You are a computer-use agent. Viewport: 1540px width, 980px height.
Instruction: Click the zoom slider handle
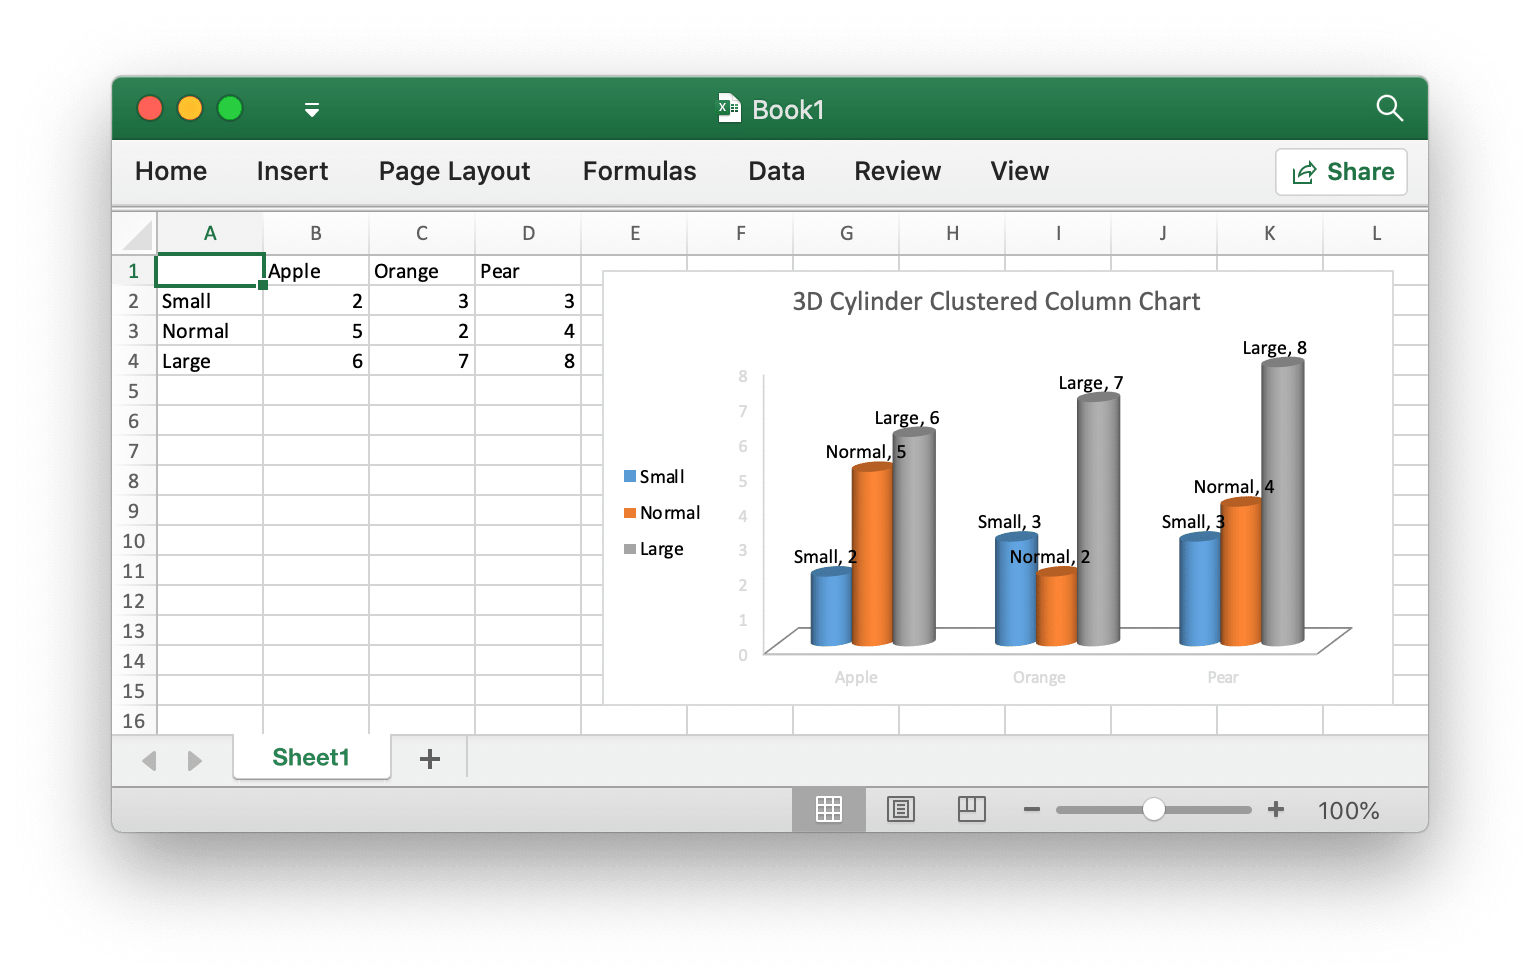tap(1153, 809)
